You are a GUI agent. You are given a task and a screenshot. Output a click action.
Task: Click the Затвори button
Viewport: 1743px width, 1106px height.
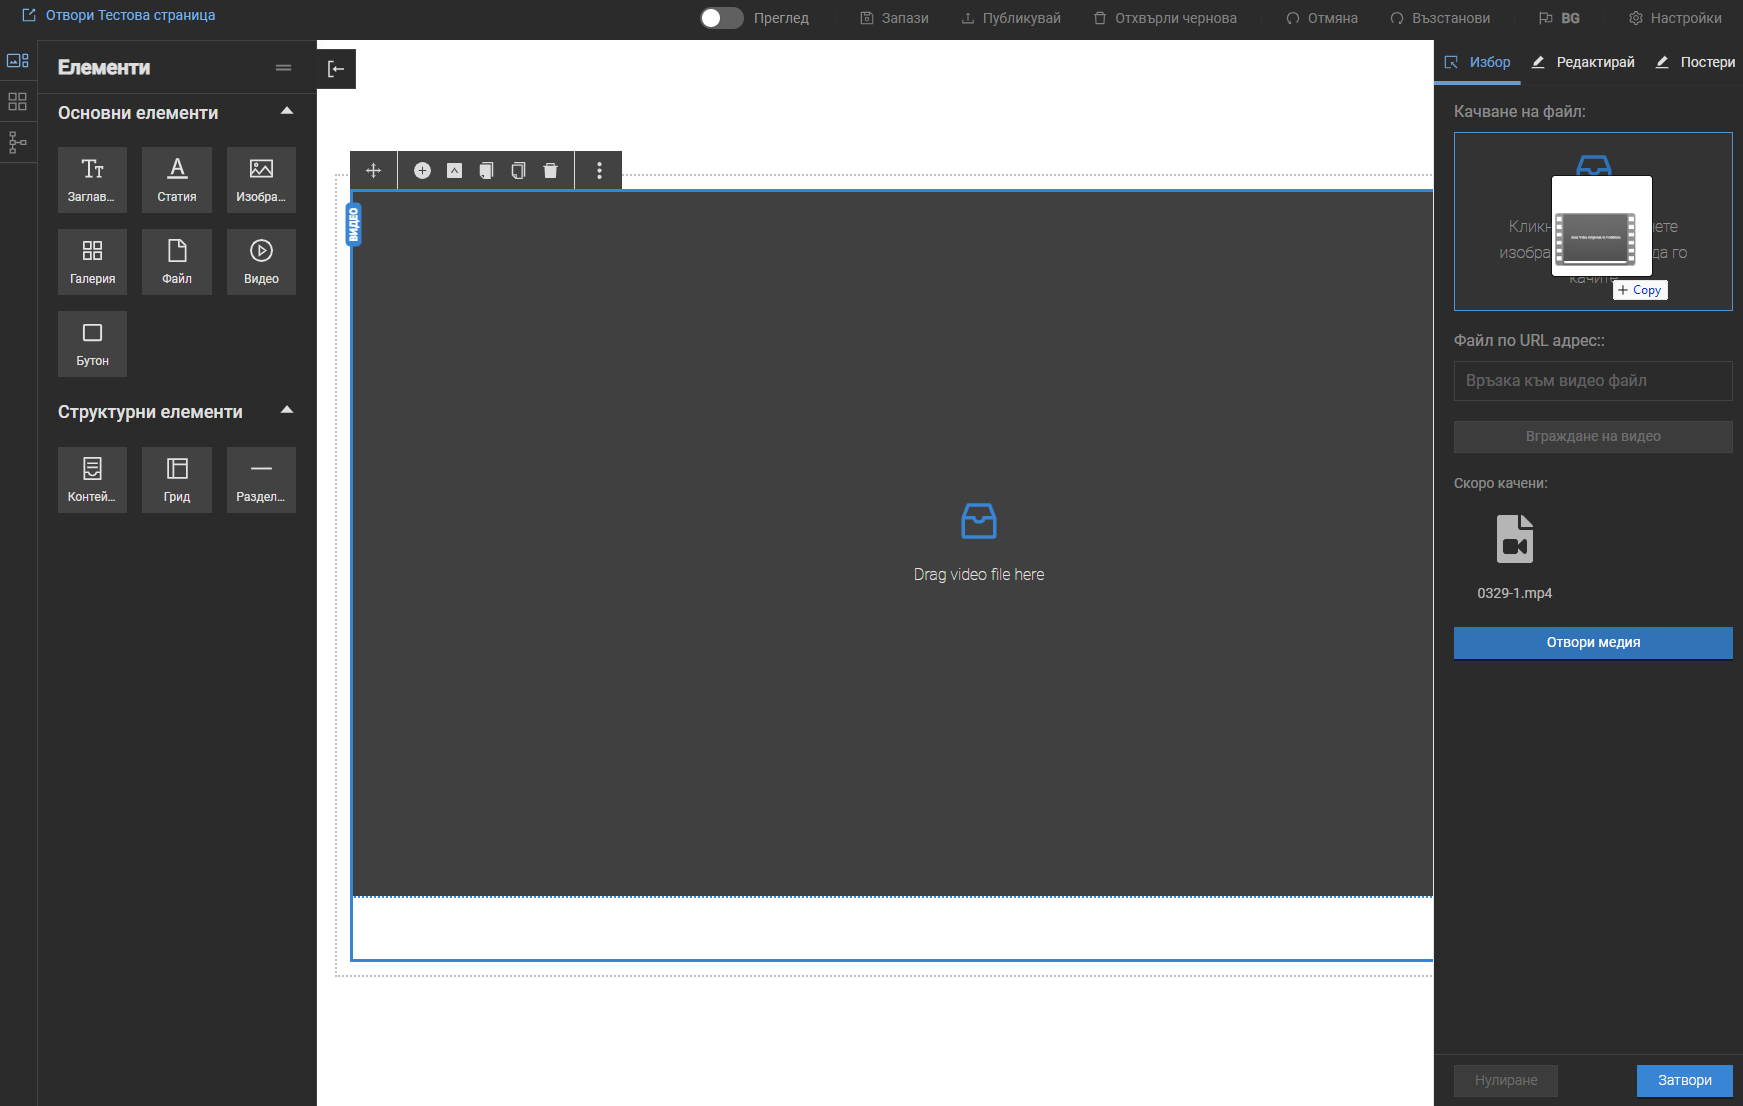[1684, 1080]
